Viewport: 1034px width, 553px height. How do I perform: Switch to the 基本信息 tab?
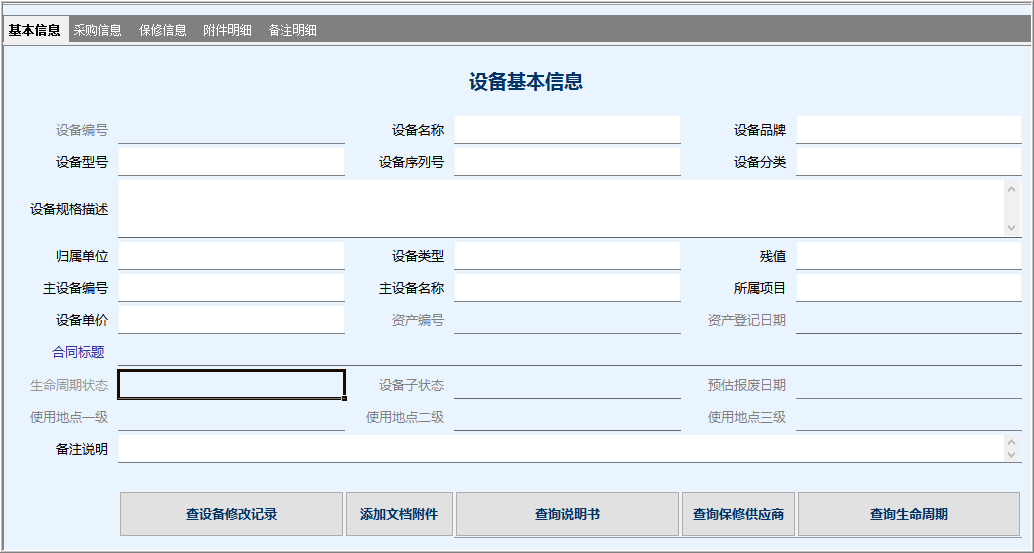(x=35, y=30)
